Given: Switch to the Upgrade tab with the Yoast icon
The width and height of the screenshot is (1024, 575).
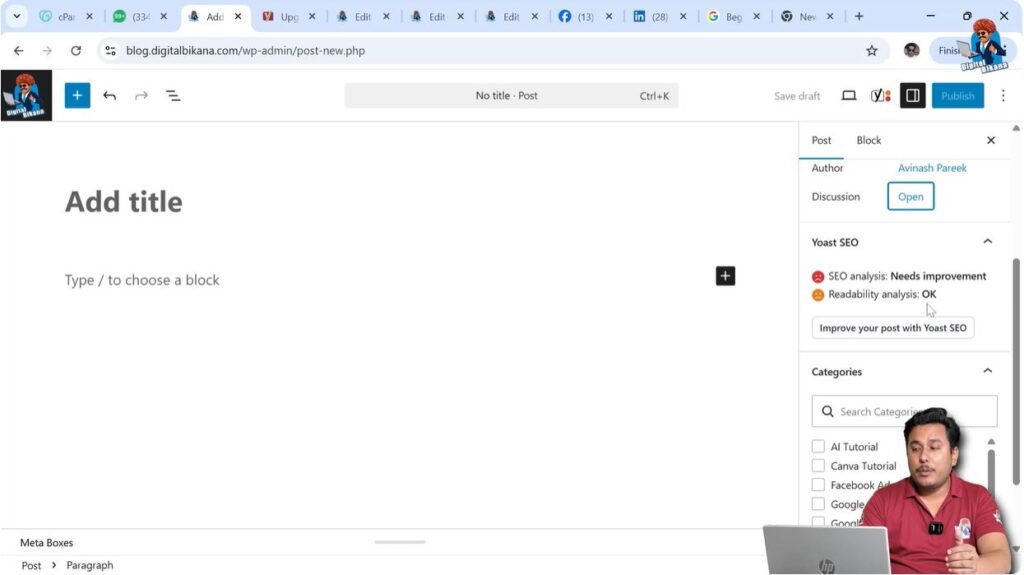Looking at the screenshot, I should (281, 16).
